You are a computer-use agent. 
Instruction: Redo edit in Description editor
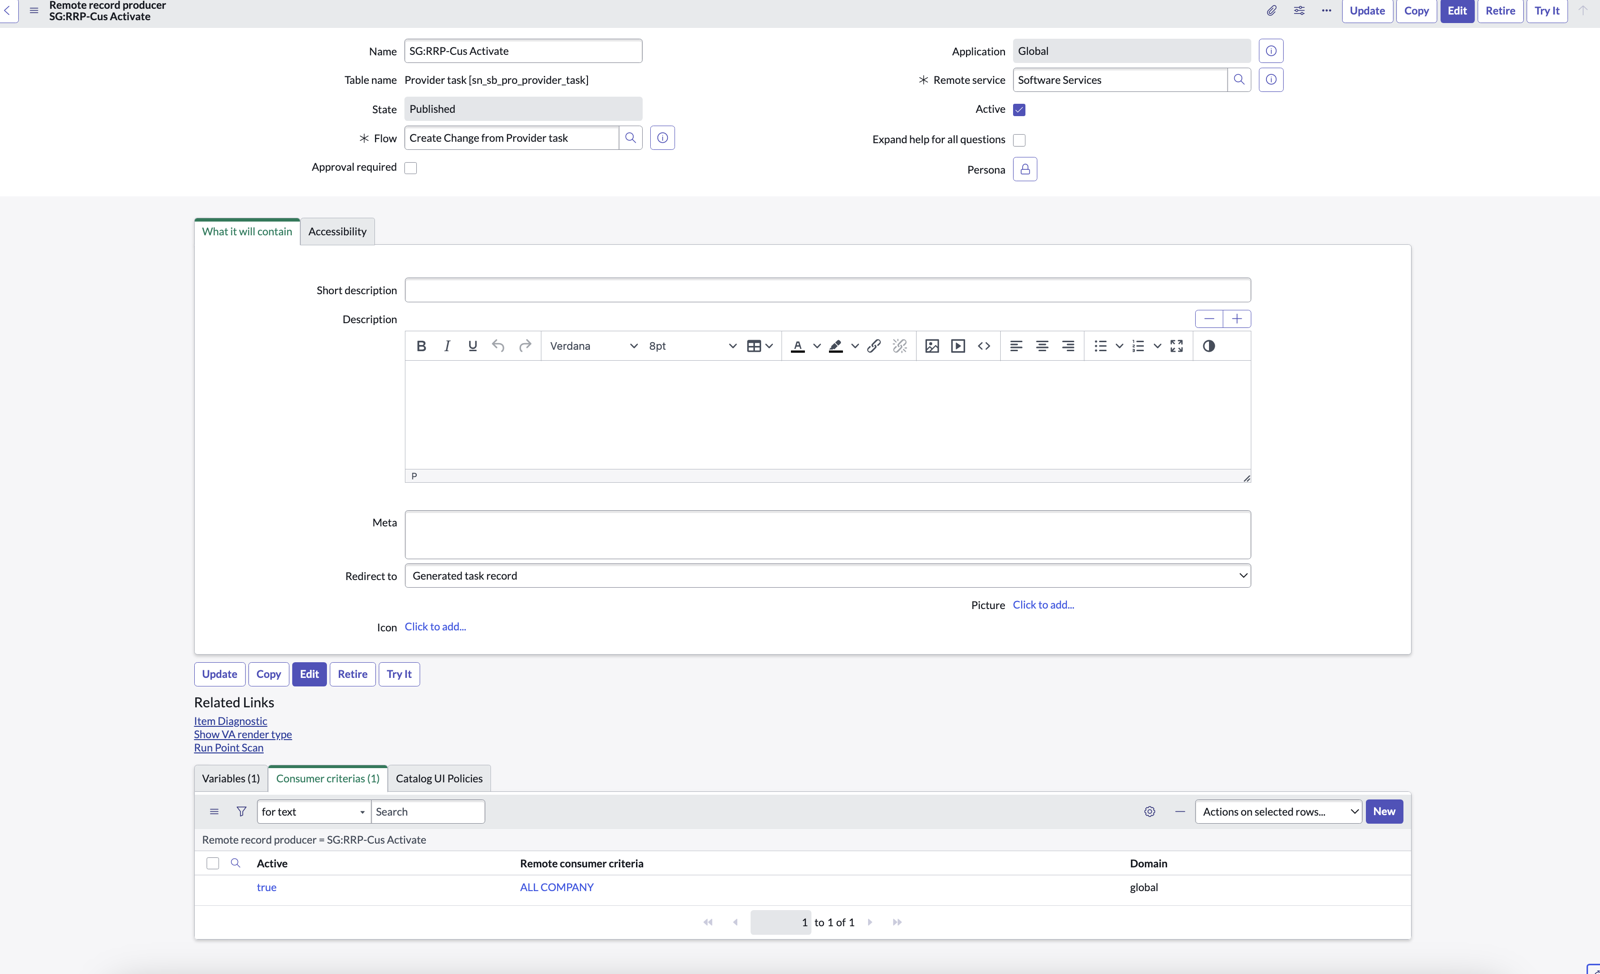[525, 346]
